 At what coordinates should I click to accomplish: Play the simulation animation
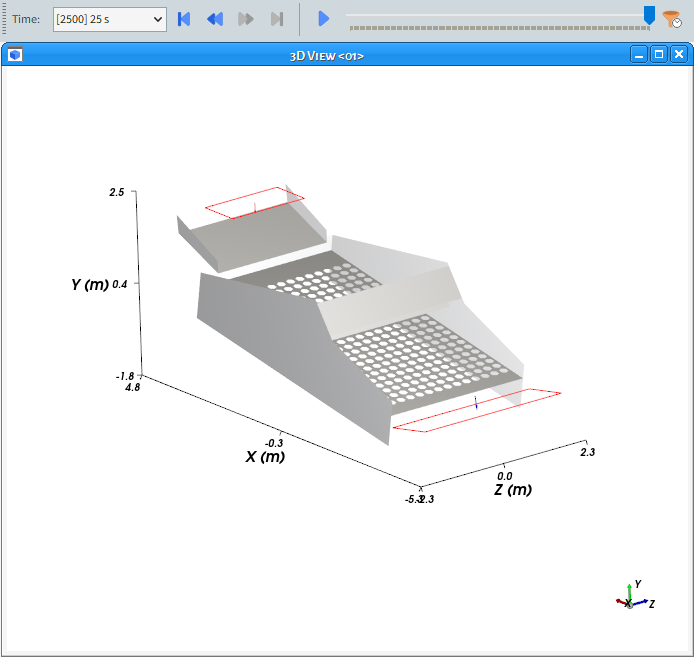pyautogui.click(x=323, y=19)
